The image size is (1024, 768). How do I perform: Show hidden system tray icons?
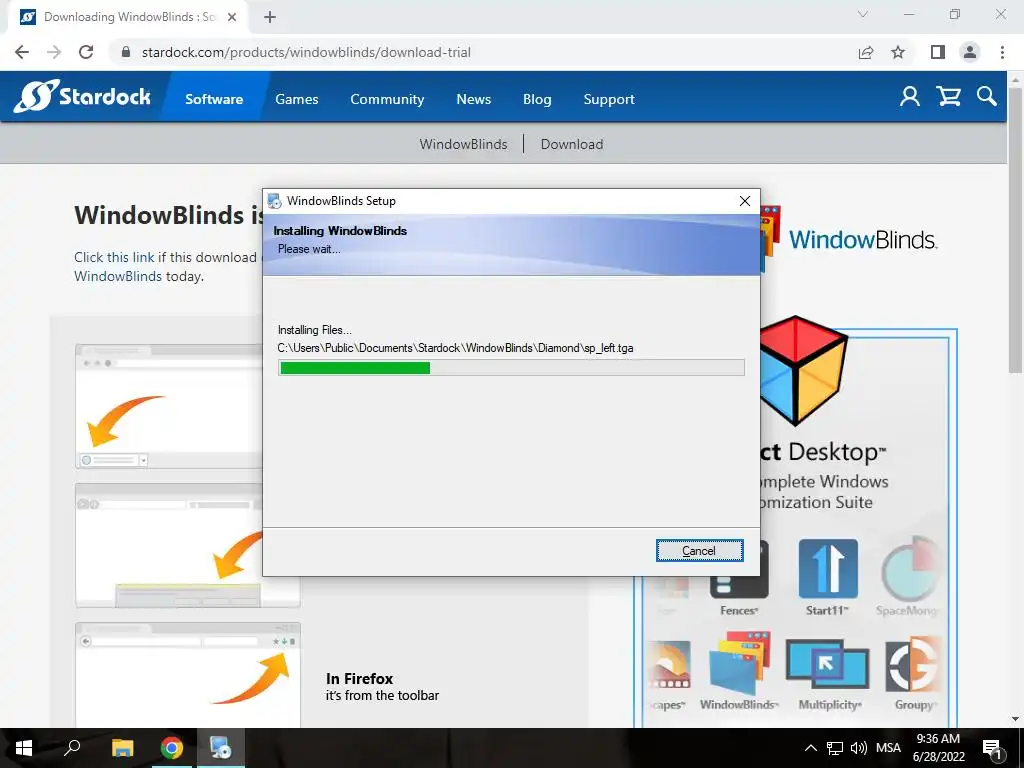[810, 748]
